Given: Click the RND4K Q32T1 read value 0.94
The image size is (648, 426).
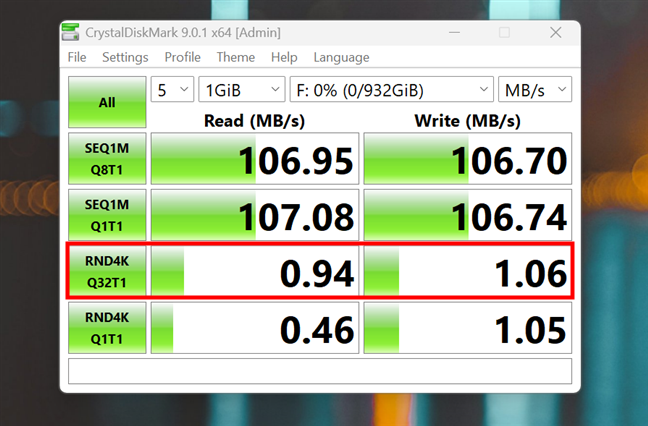Looking at the screenshot, I should [255, 271].
